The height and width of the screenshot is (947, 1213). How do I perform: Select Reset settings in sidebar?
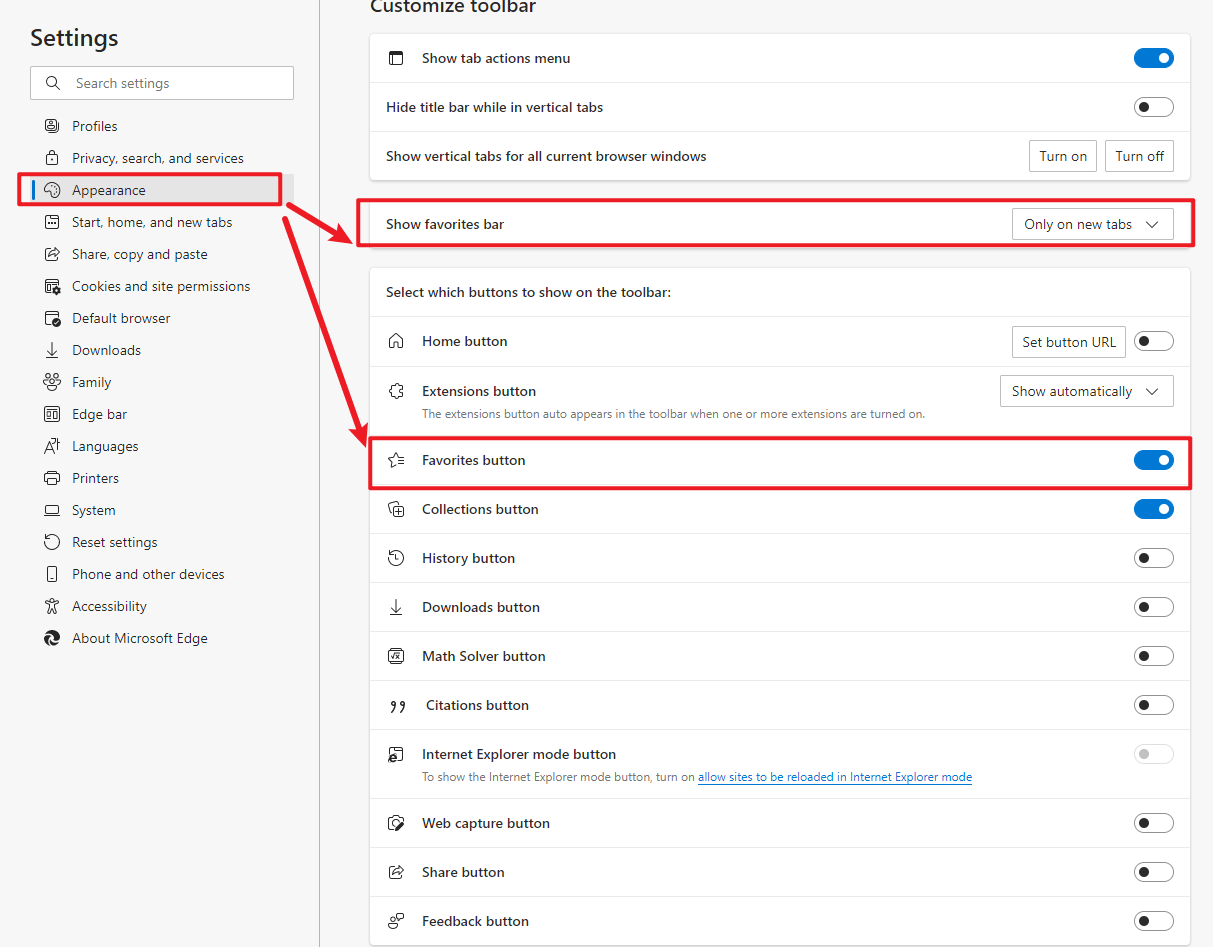point(115,542)
